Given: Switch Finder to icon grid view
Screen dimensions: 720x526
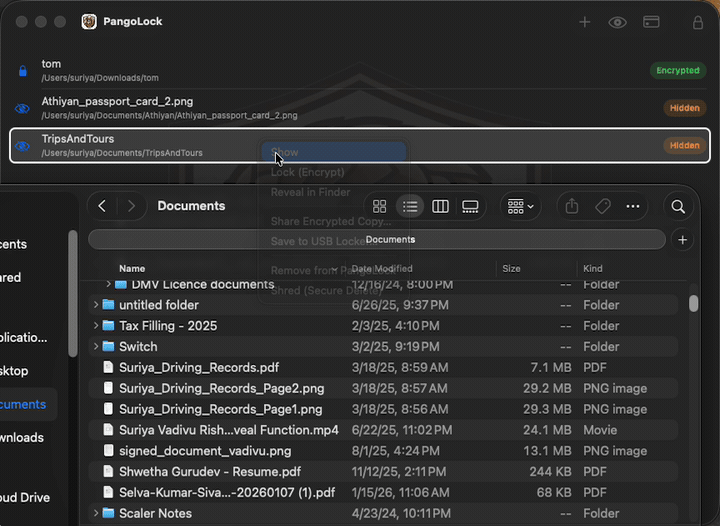Looking at the screenshot, I should (x=379, y=207).
